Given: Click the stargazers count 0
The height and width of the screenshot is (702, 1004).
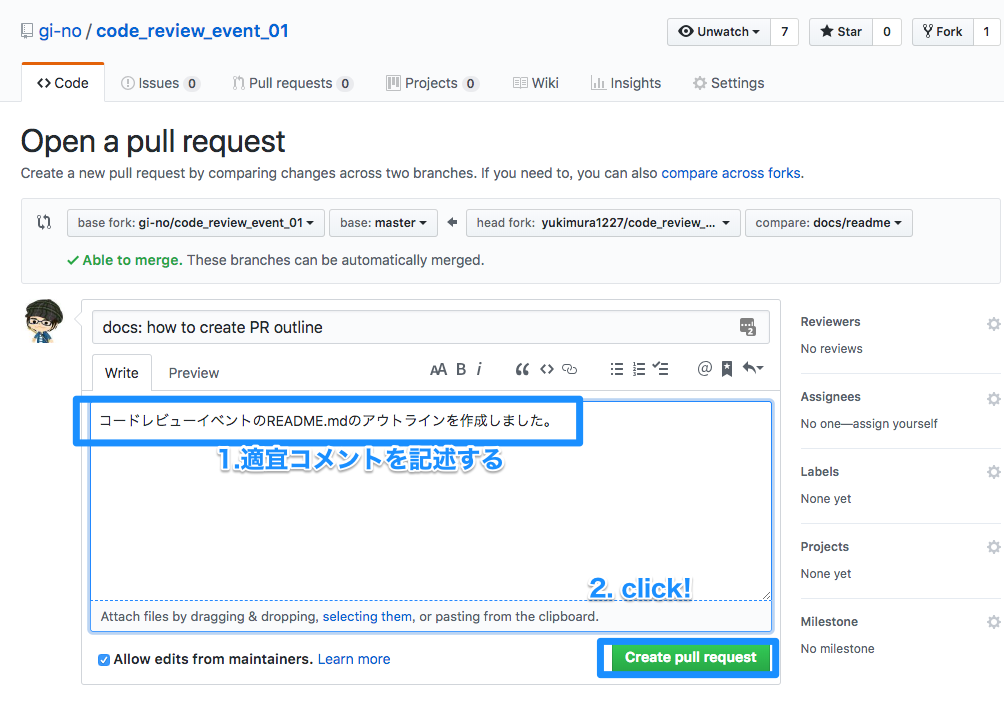Looking at the screenshot, I should pos(887,31).
